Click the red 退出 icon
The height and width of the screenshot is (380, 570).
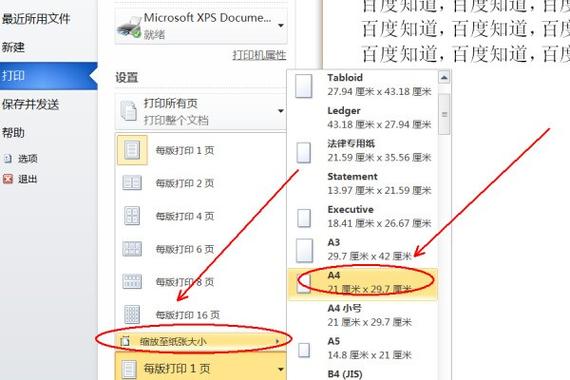tap(8, 179)
